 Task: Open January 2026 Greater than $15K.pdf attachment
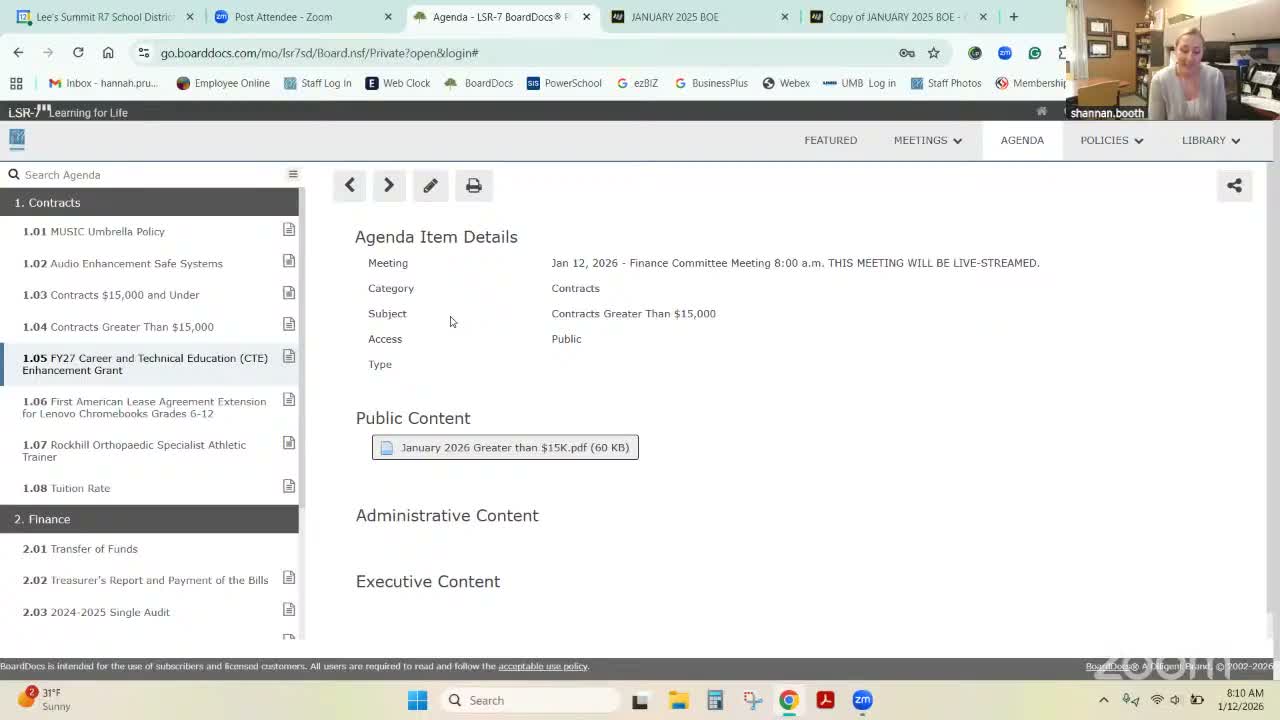(505, 447)
